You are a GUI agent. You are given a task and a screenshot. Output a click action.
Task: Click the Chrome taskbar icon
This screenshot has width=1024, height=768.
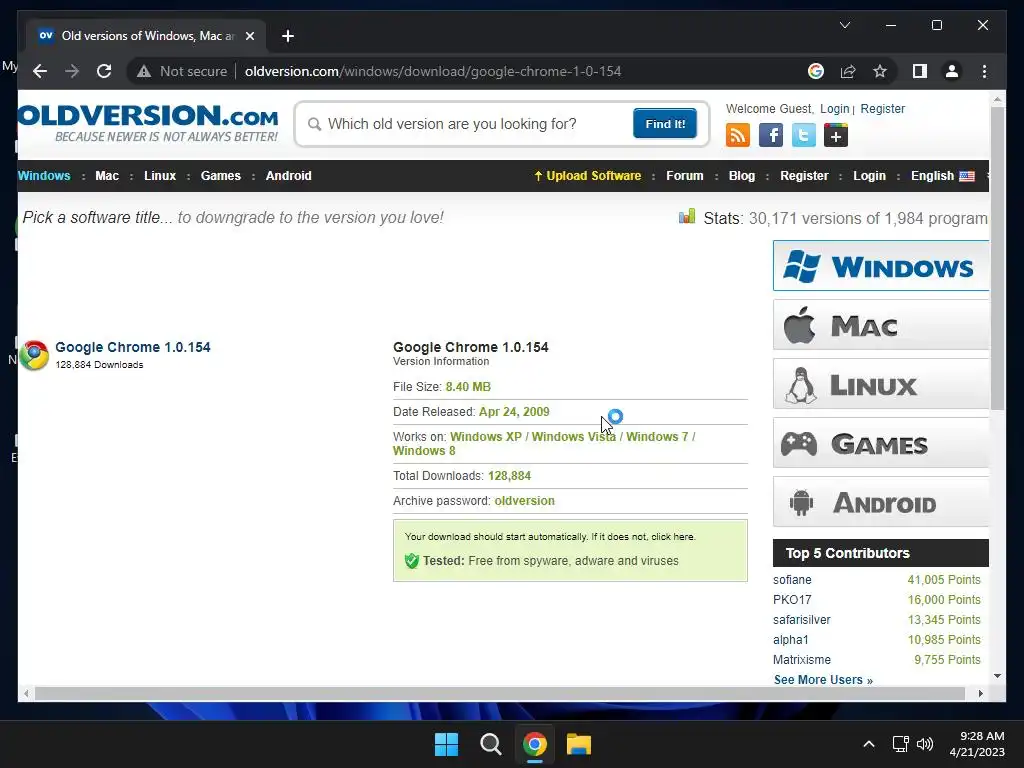coord(534,744)
